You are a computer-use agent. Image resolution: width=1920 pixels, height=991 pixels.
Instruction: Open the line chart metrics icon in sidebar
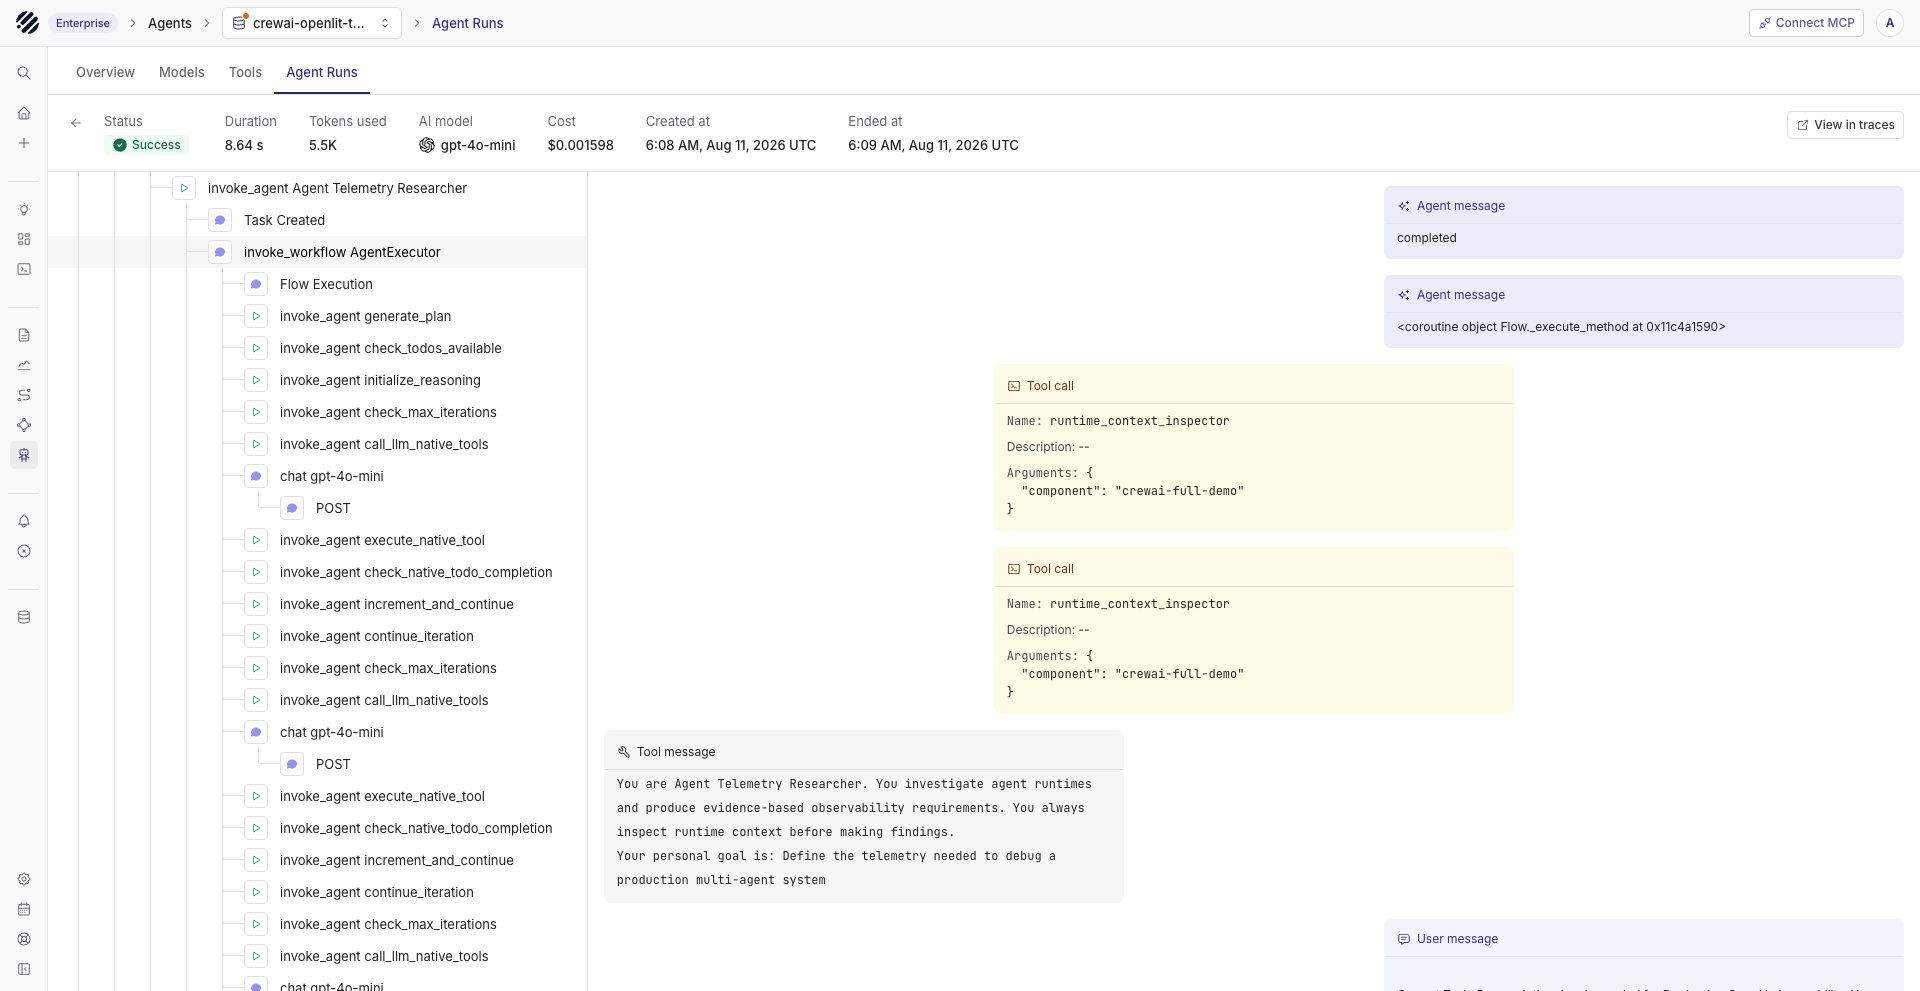[24, 365]
